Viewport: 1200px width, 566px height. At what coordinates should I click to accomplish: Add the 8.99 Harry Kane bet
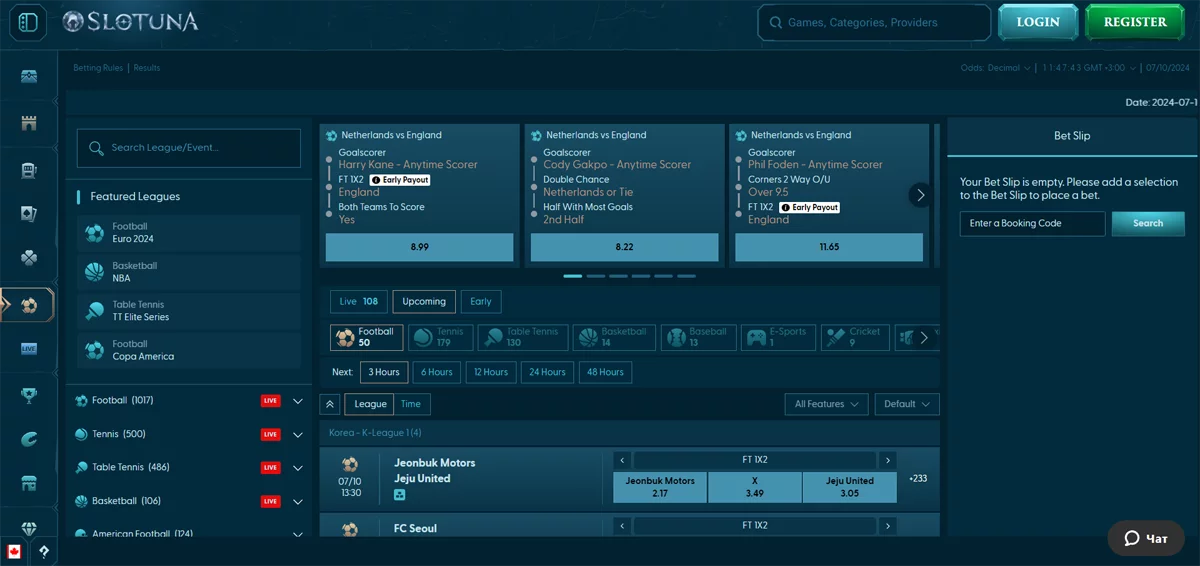coord(420,247)
